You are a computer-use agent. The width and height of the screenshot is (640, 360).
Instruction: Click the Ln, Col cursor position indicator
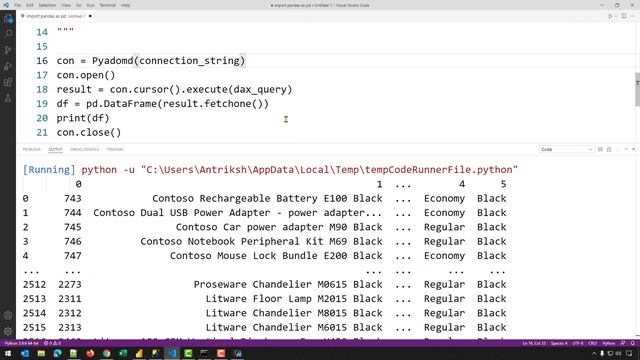click(x=534, y=343)
